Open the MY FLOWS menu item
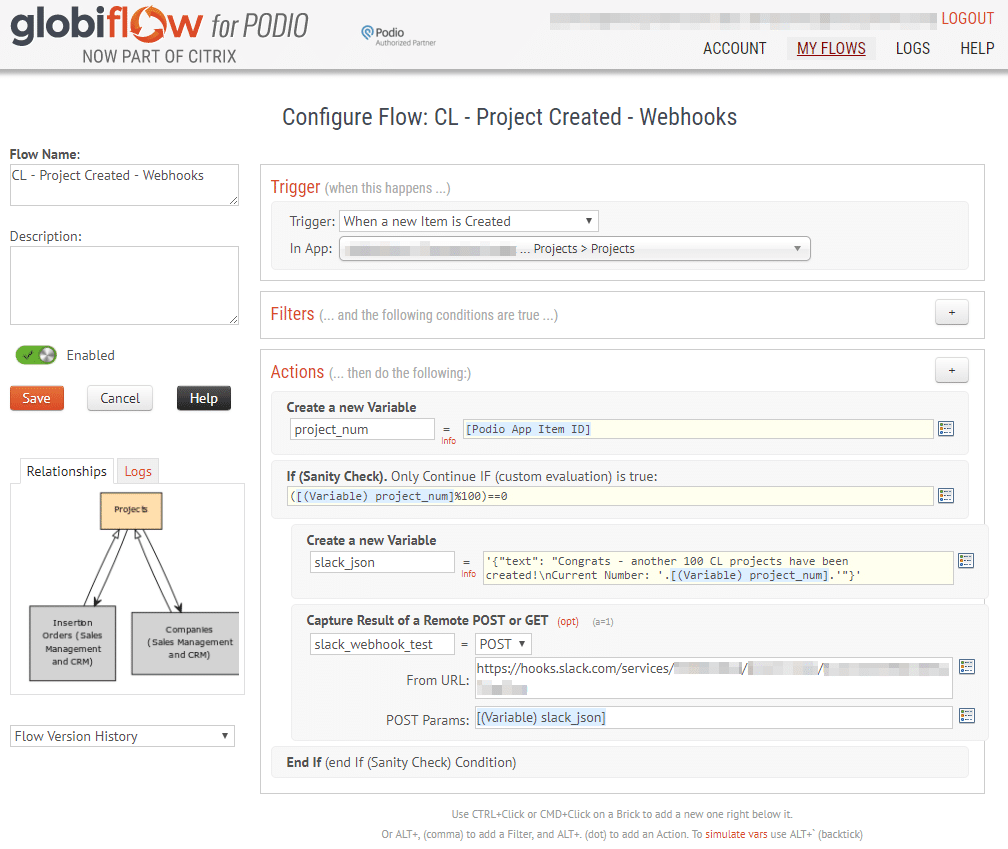 [x=831, y=47]
